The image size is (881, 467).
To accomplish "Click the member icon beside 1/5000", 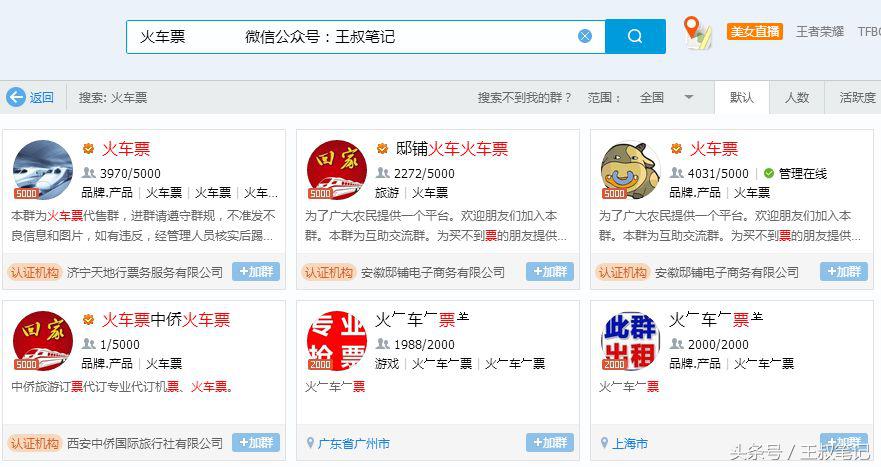I will click(x=89, y=343).
